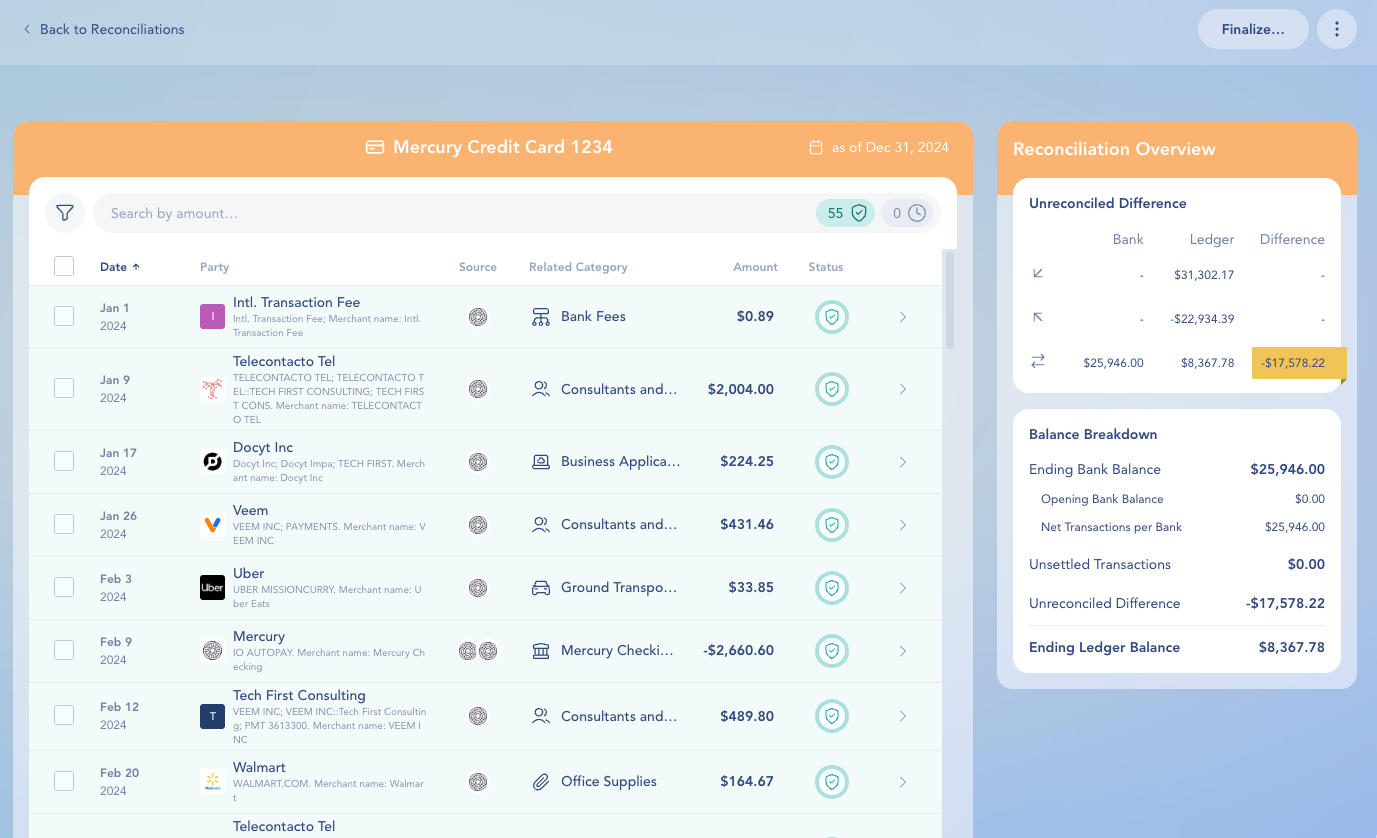This screenshot has width=1377, height=838.
Task: Check the Feb 3 Uber row
Action: pyautogui.click(x=64, y=587)
